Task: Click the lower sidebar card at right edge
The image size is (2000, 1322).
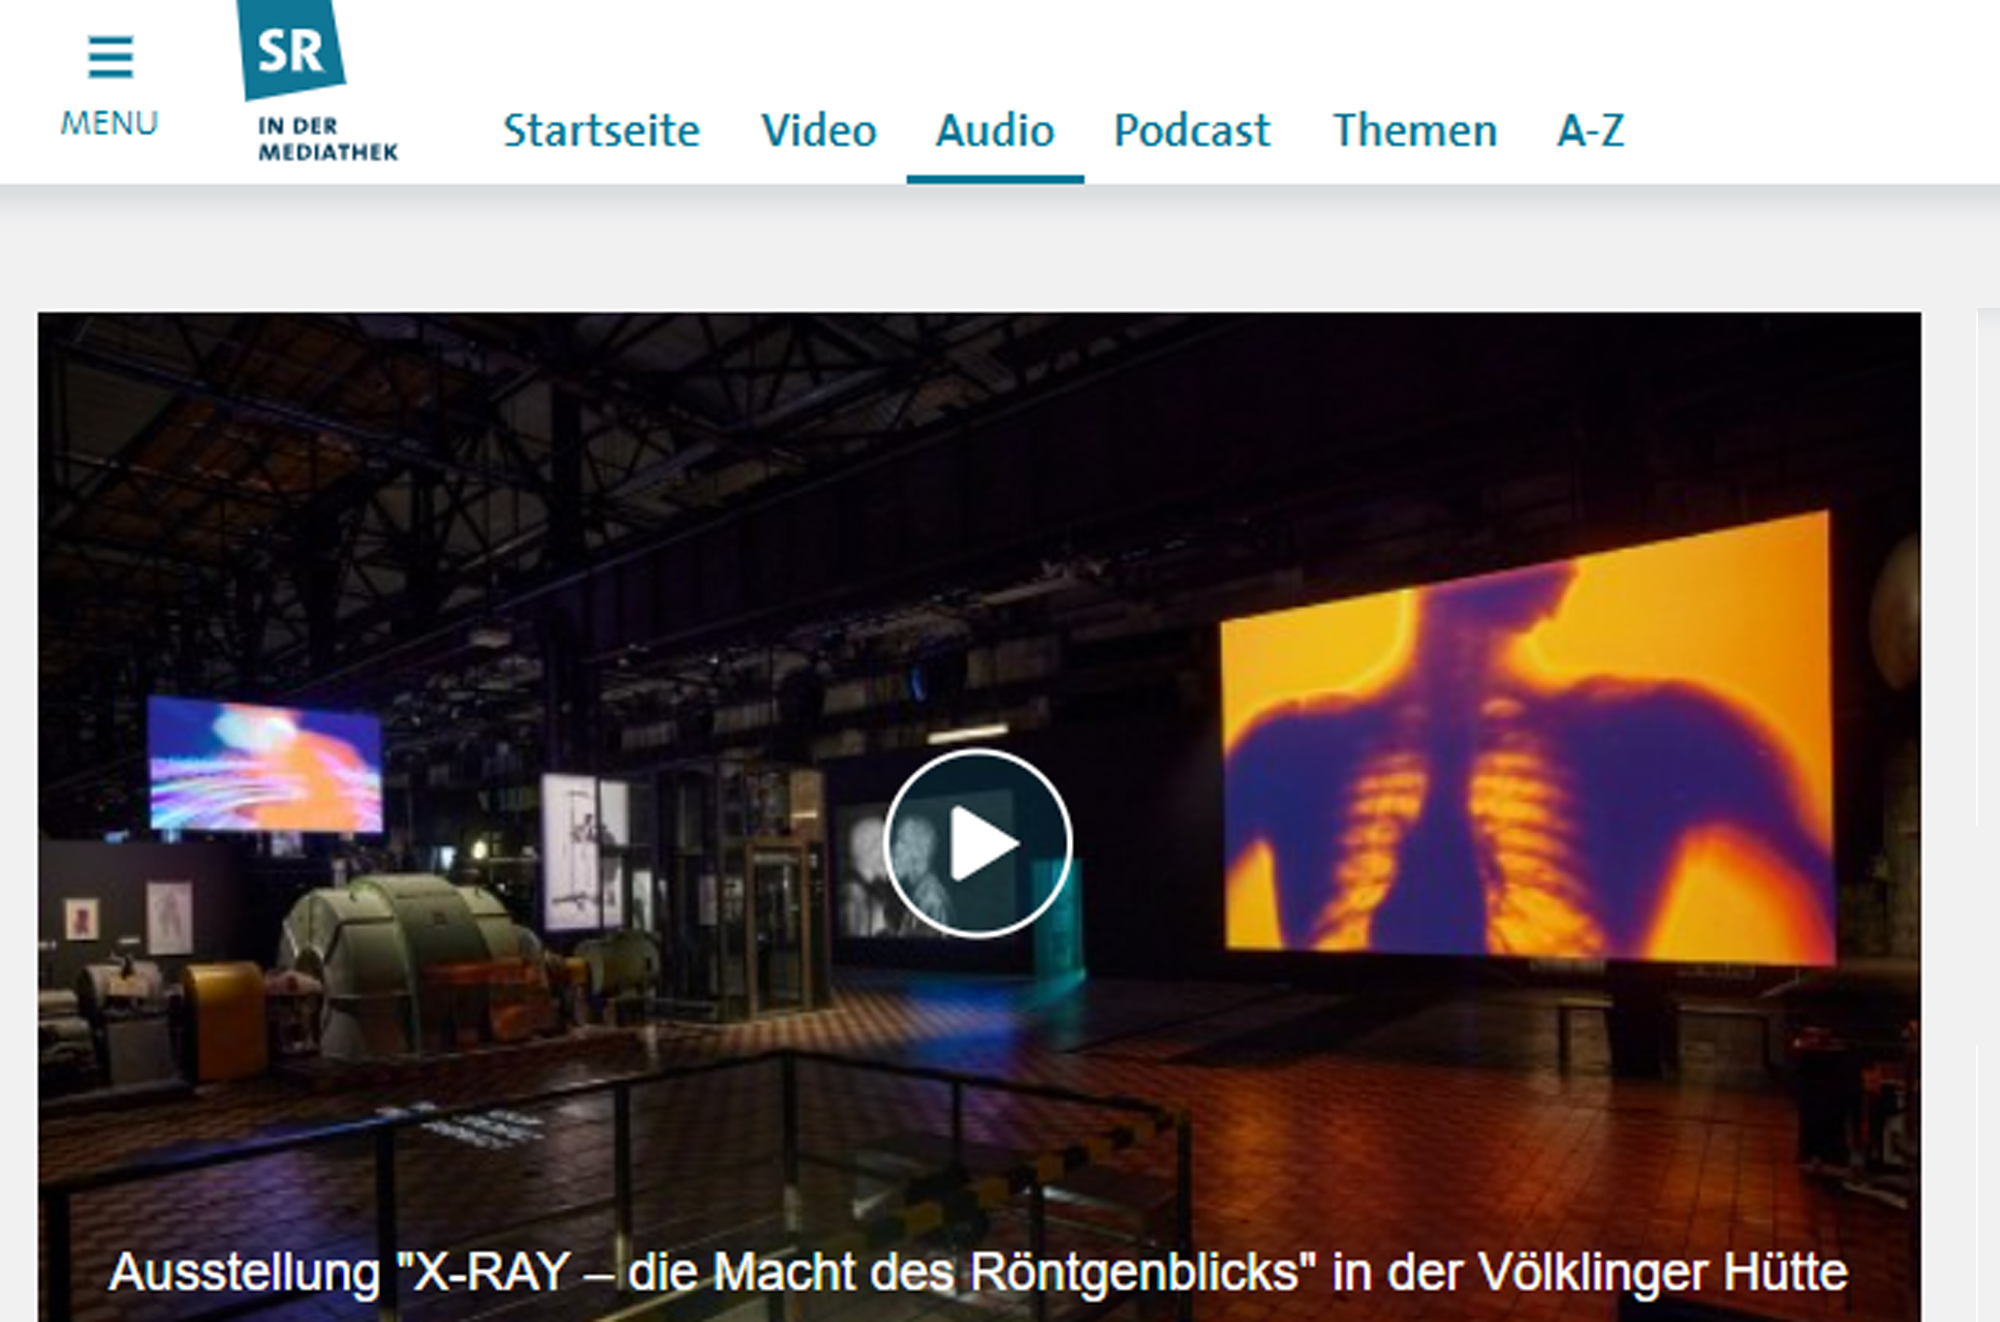Action: pos(1988,1180)
